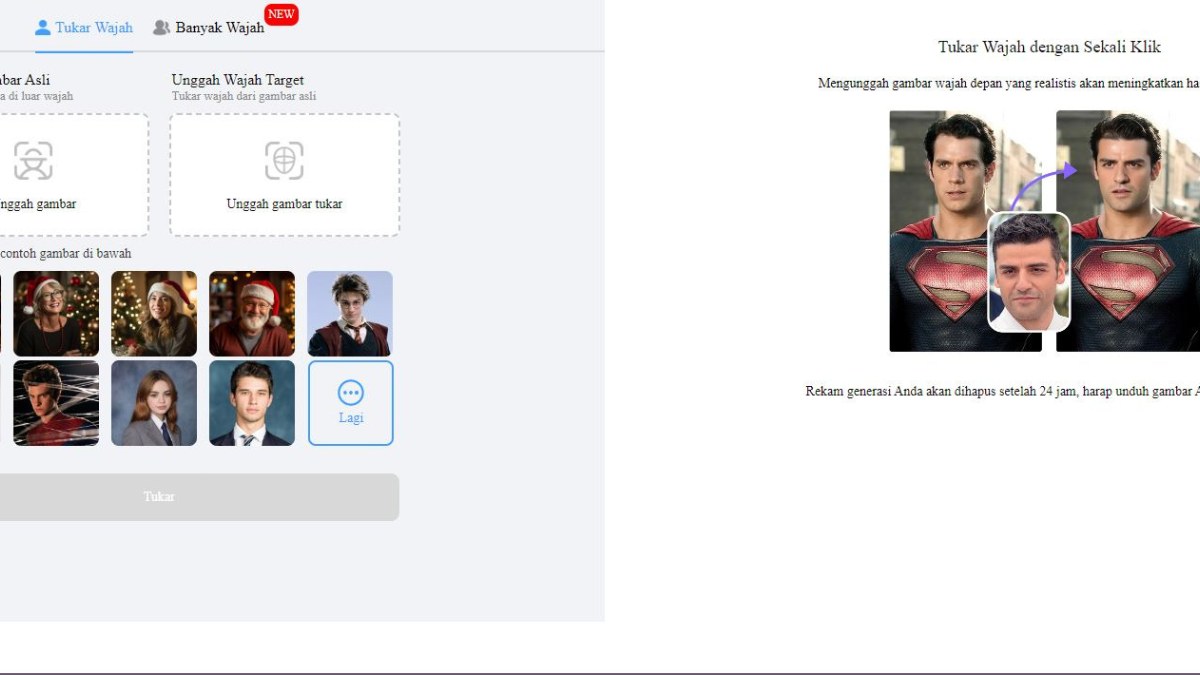Pick the young man in dark suit sample
This screenshot has height=675, width=1200.
[252, 403]
